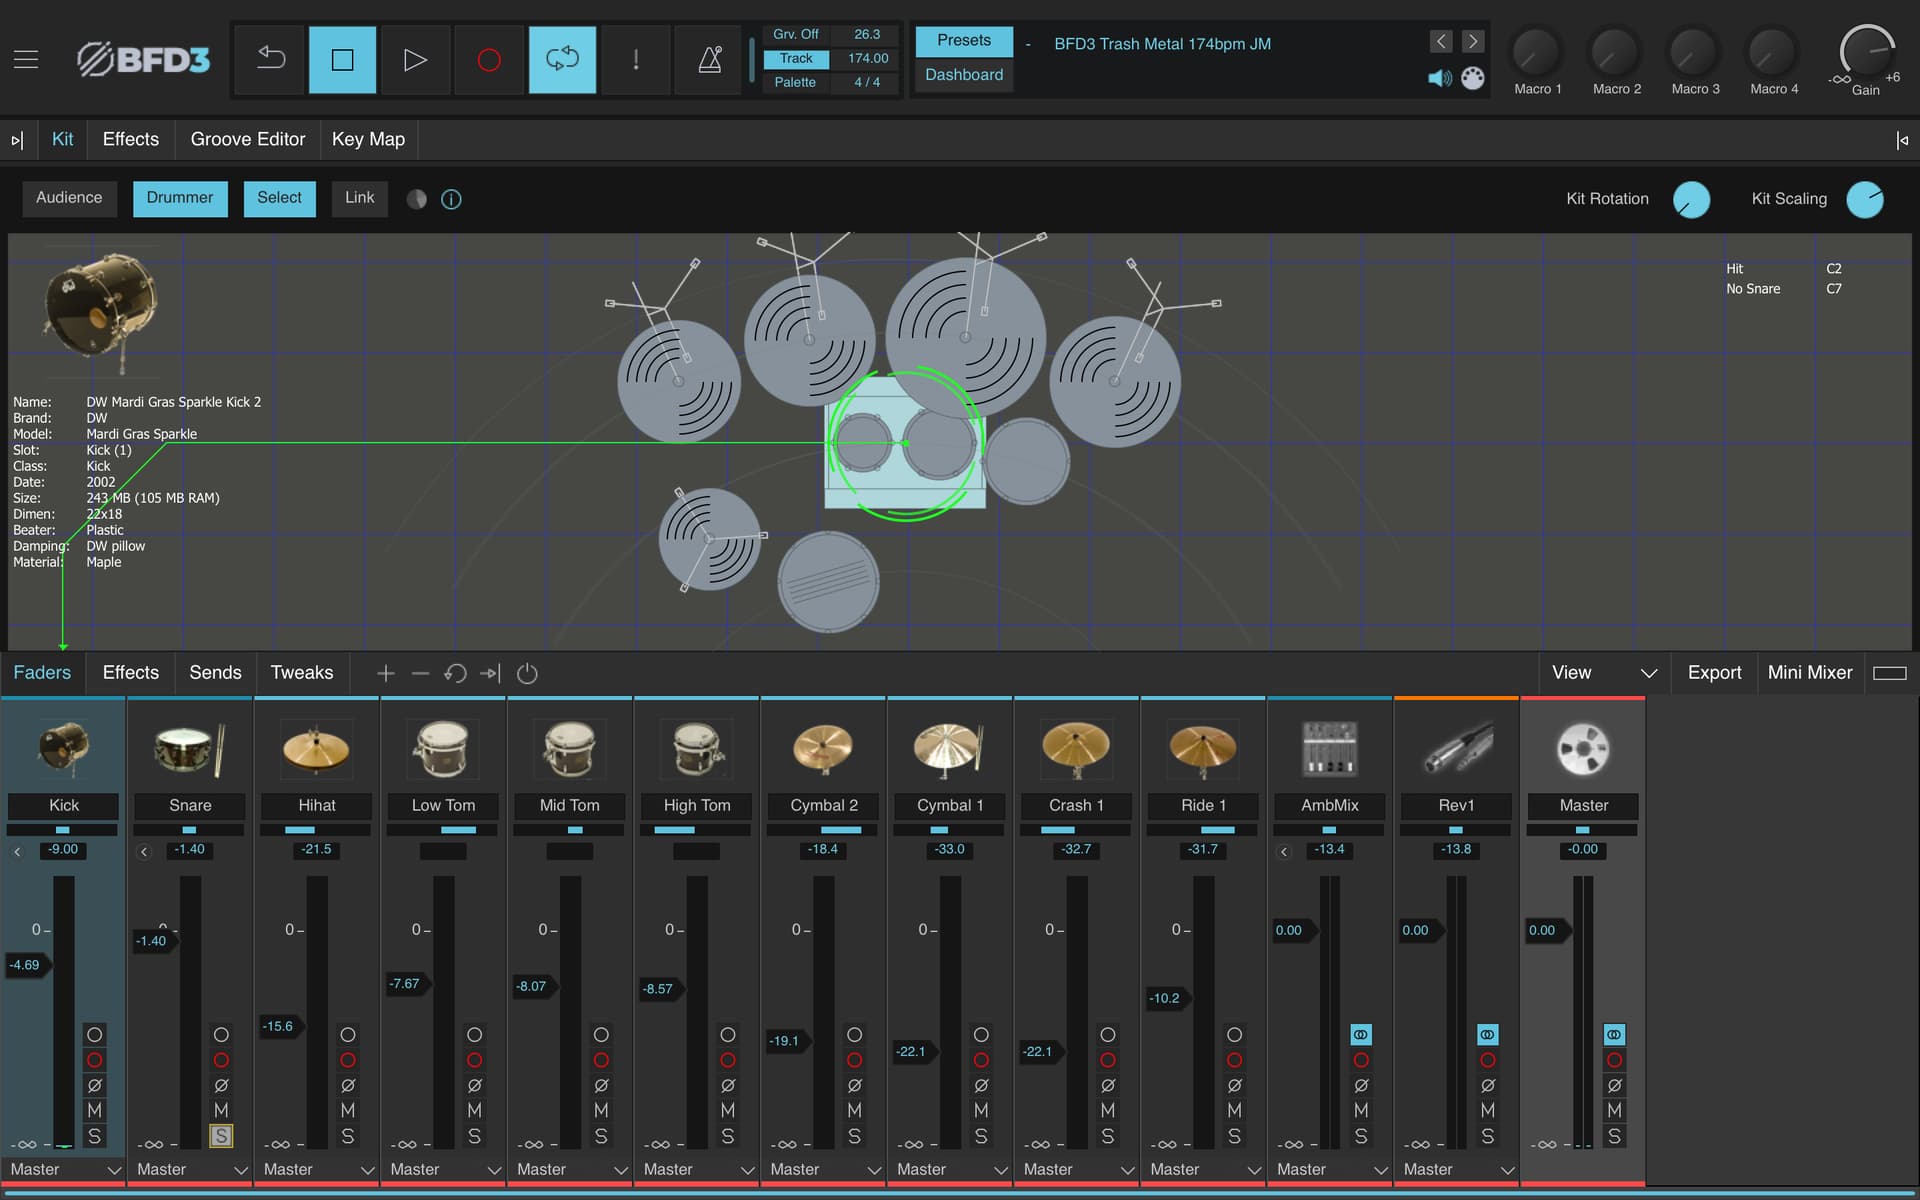Remove mixer channel with minus icon
The image size is (1920, 1200).
pos(420,673)
